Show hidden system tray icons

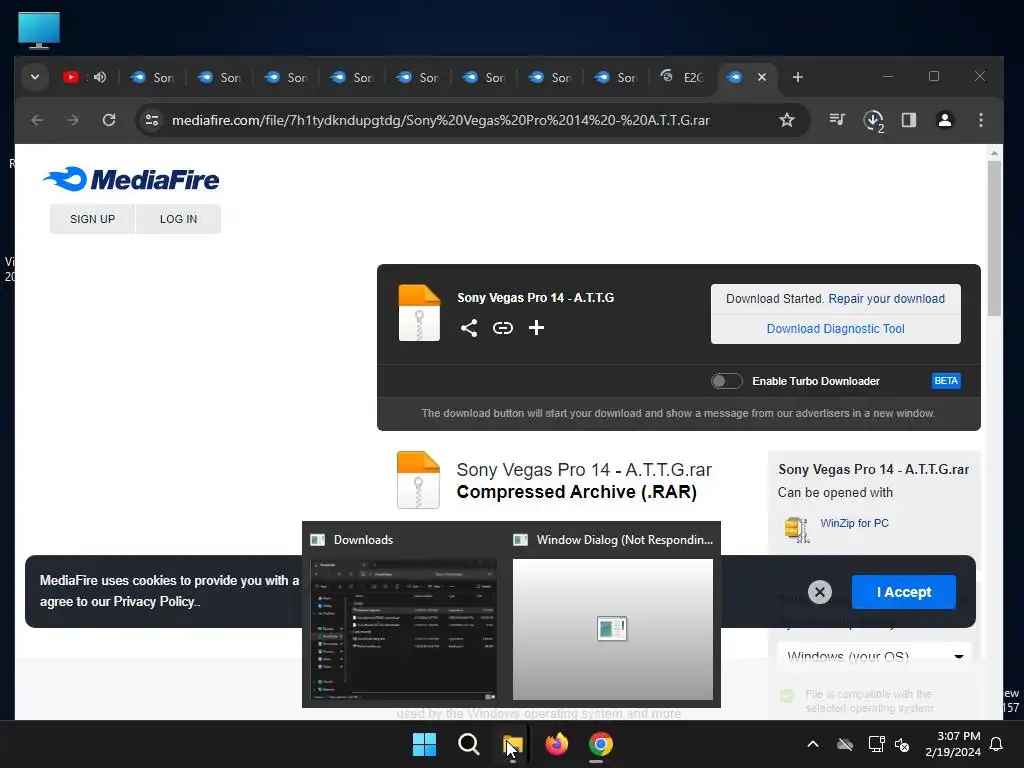(x=812, y=744)
